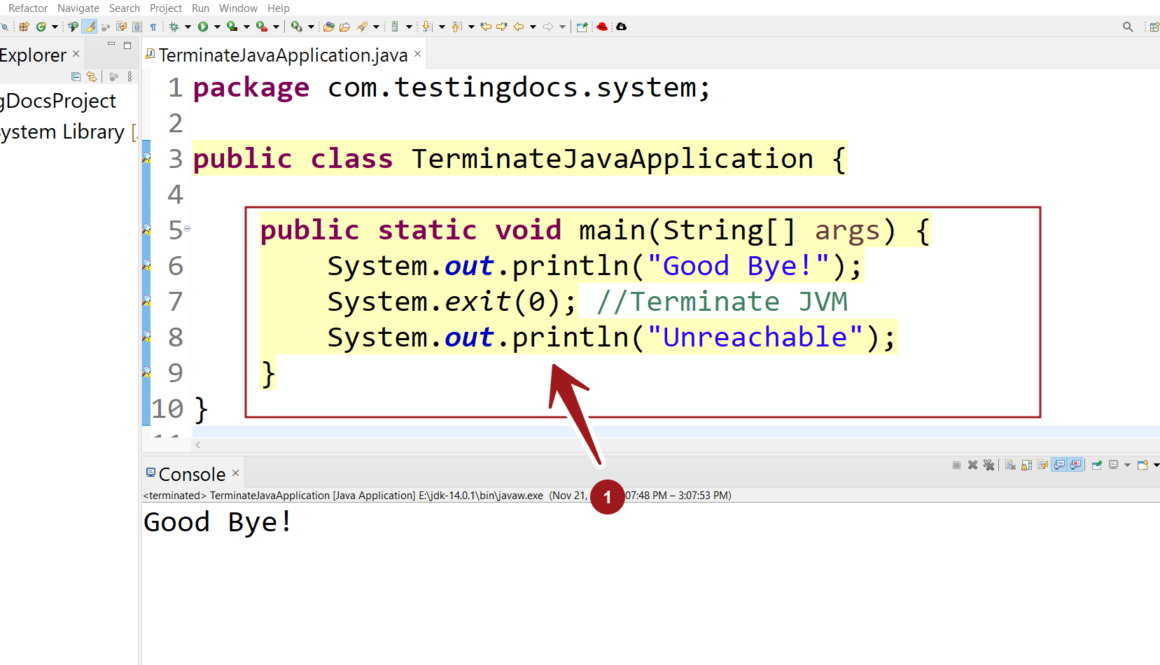
Task: Open the Debug button dropdown arrow
Action: pos(187,27)
